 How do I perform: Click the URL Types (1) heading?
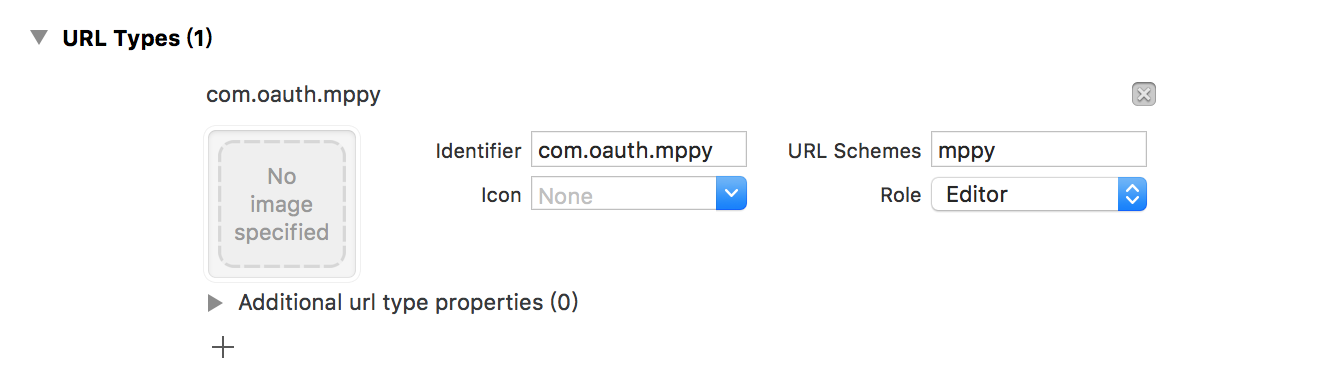click(x=137, y=38)
